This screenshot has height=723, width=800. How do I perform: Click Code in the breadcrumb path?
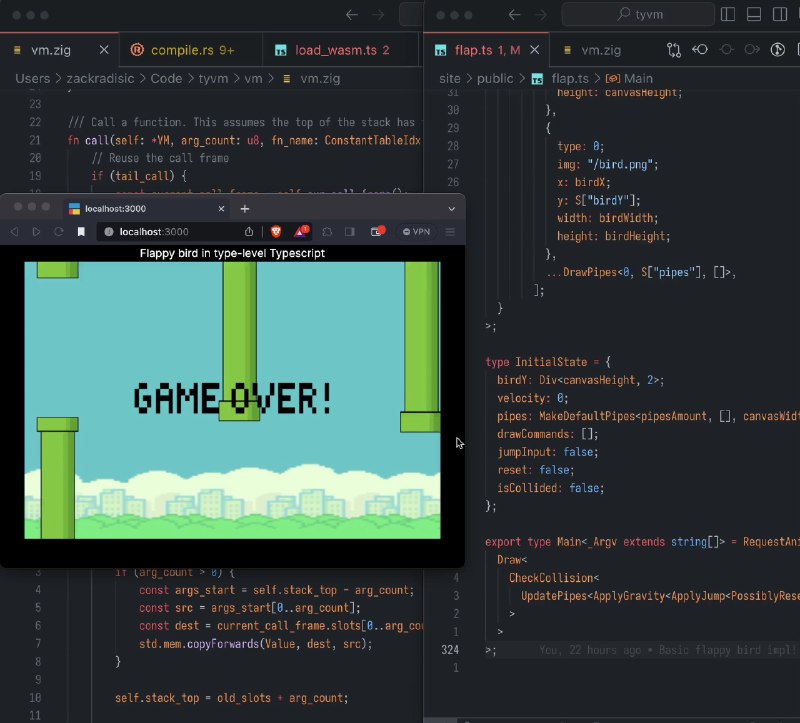166,79
